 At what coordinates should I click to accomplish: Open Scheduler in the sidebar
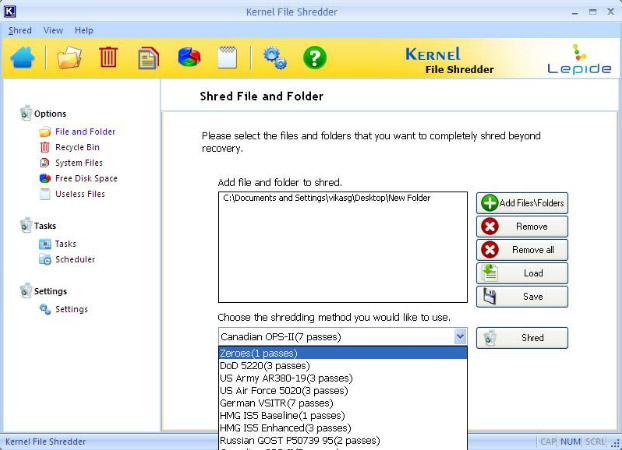pyautogui.click(x=75, y=259)
